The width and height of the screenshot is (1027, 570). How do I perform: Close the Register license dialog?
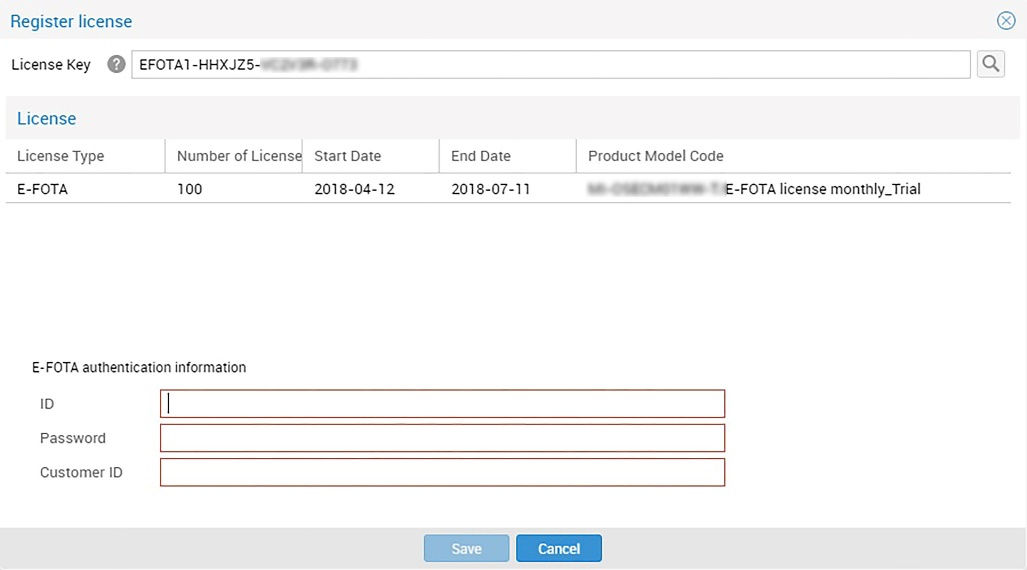1006,21
